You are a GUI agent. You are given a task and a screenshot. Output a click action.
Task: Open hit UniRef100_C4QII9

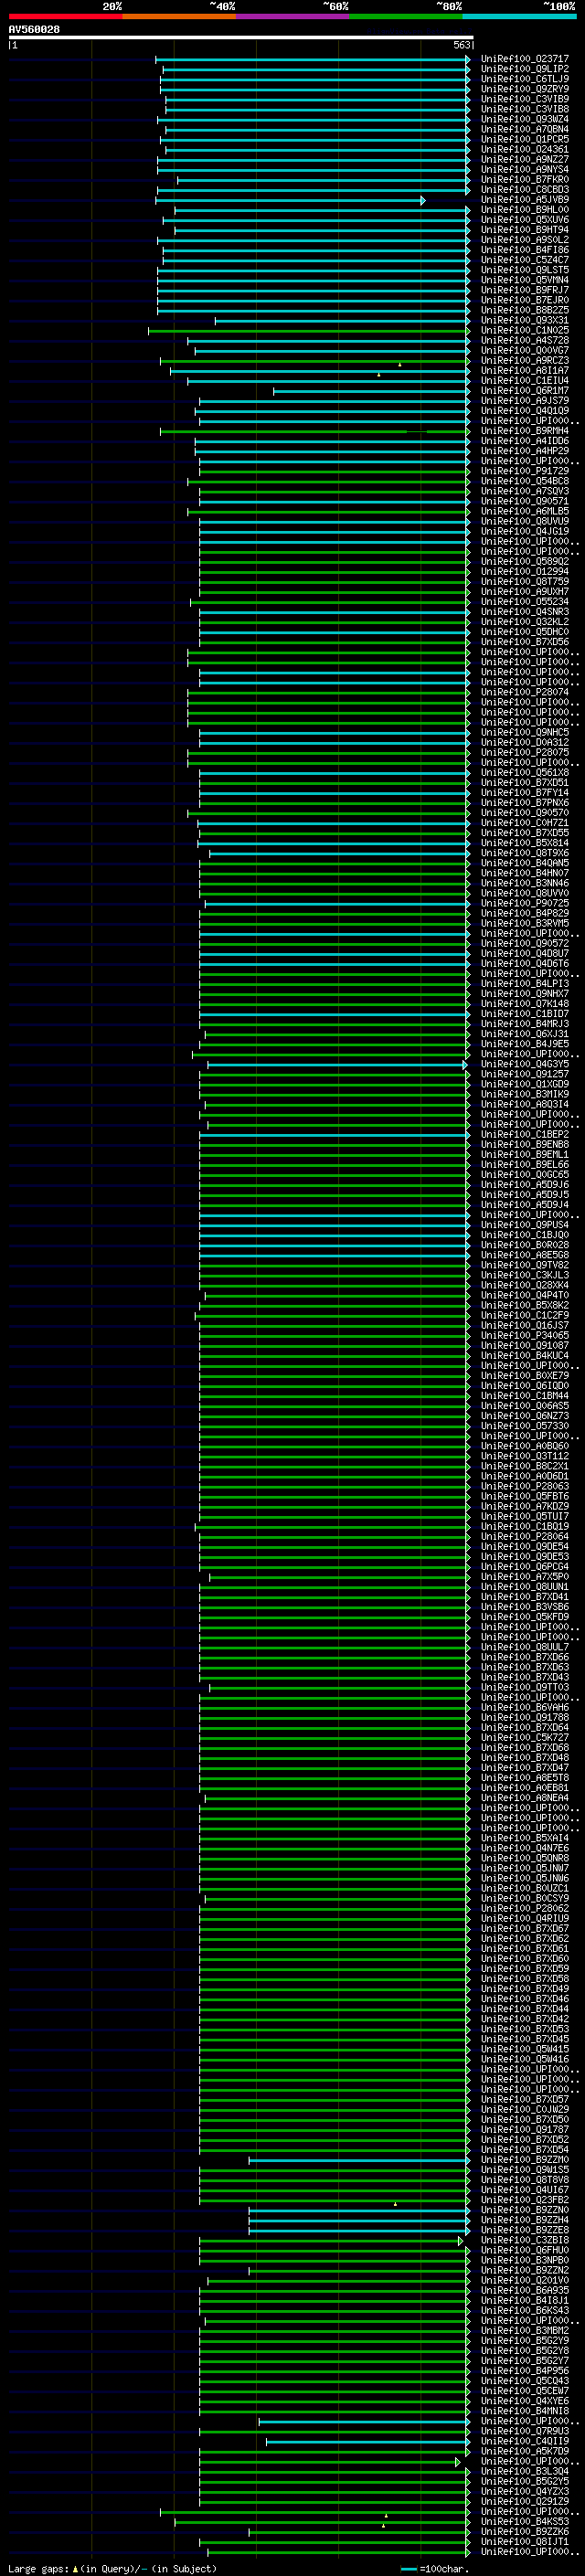click(525, 2441)
